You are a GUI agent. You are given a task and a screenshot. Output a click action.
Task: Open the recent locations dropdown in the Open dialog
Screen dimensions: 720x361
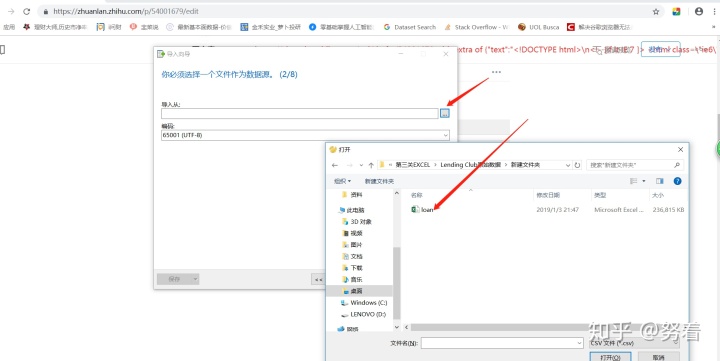point(361,165)
